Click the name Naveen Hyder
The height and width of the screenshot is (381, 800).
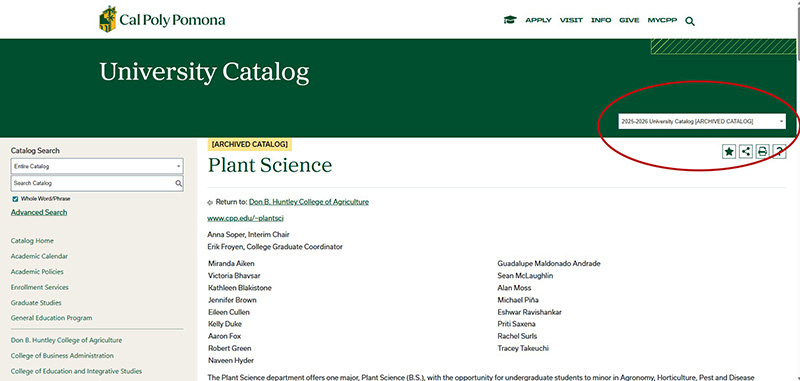point(231,361)
